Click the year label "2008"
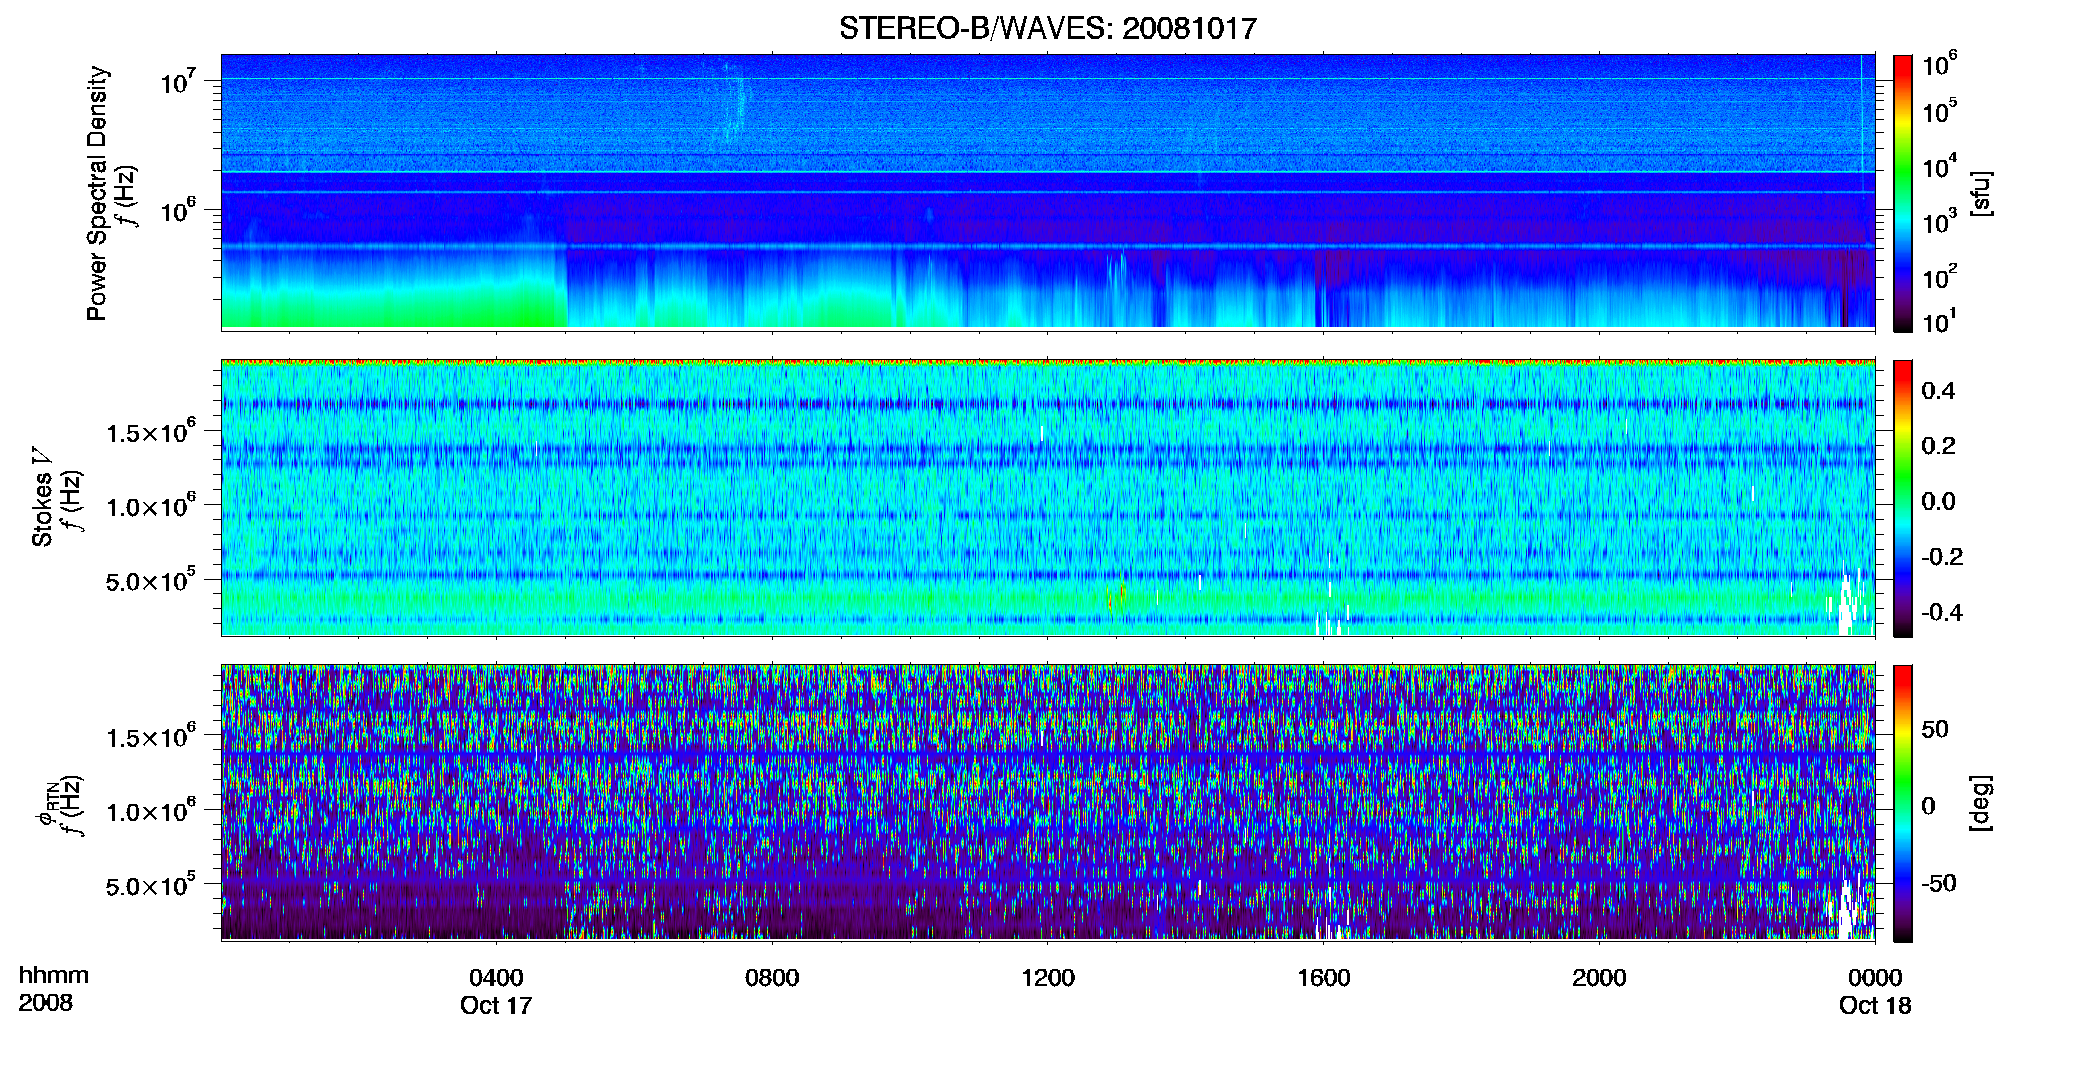 pos(46,1003)
